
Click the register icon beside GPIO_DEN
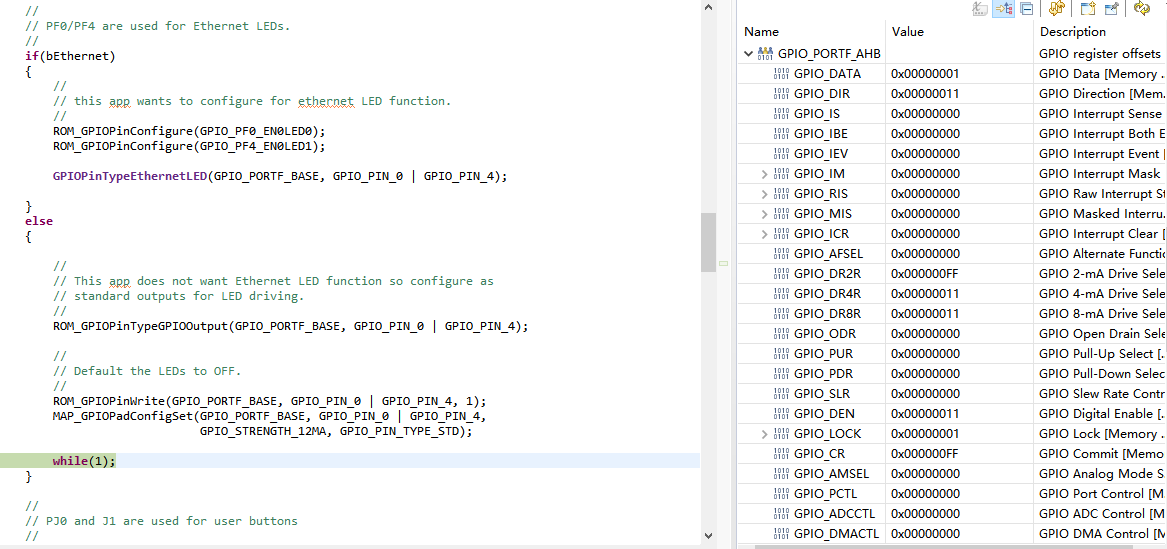point(781,414)
